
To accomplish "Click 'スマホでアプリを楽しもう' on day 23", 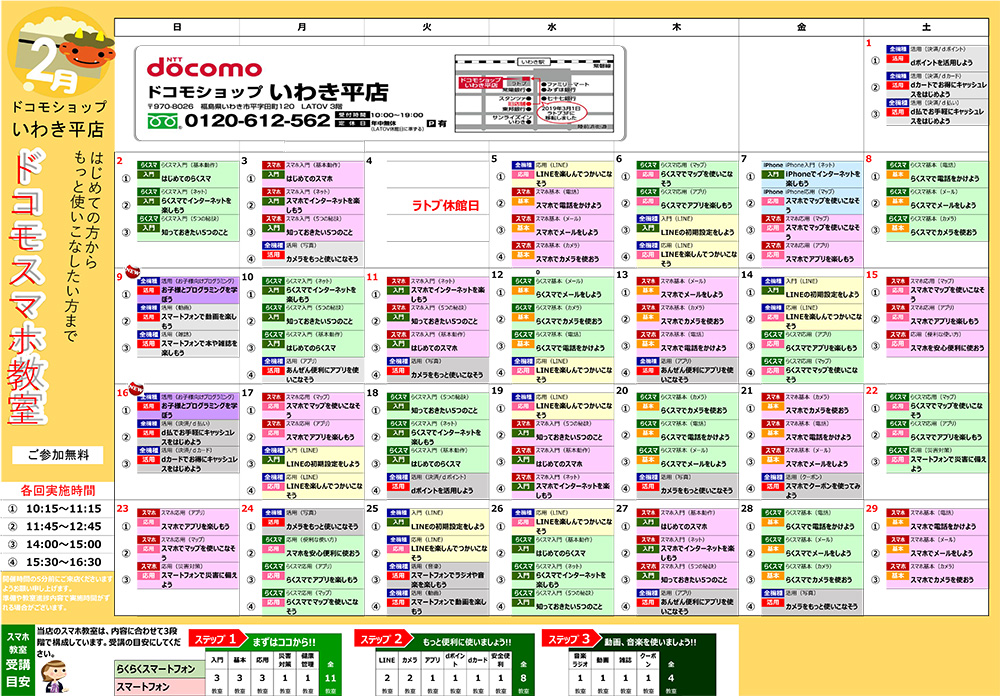I will (x=195, y=526).
